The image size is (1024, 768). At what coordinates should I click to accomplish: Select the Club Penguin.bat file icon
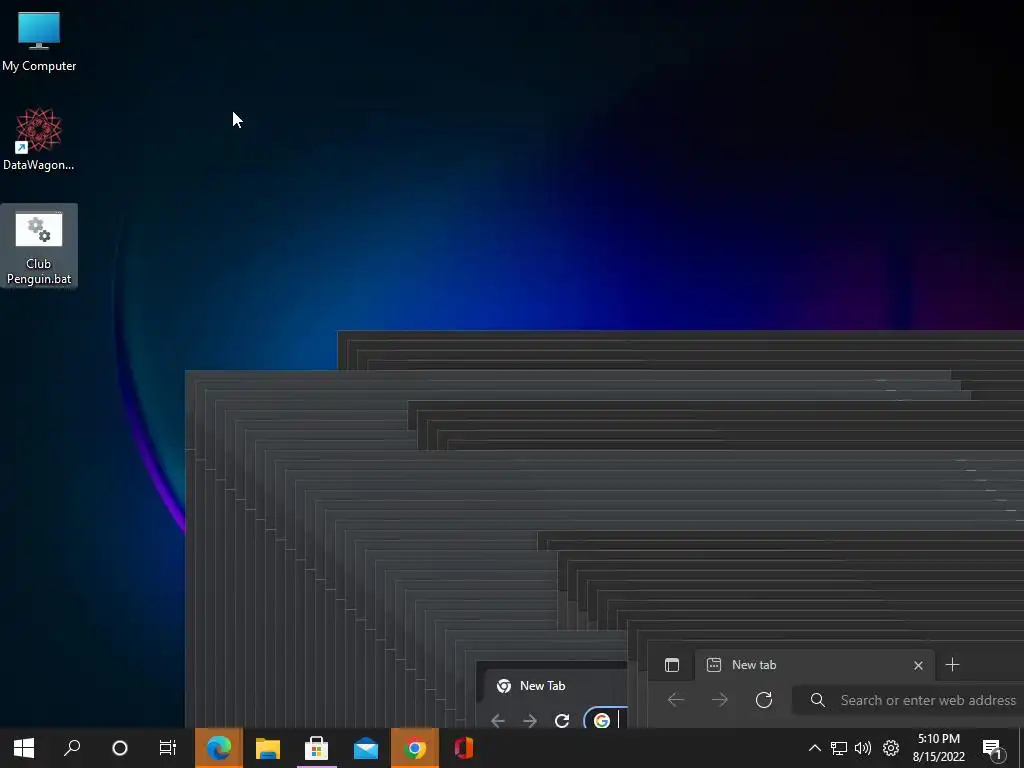(39, 246)
